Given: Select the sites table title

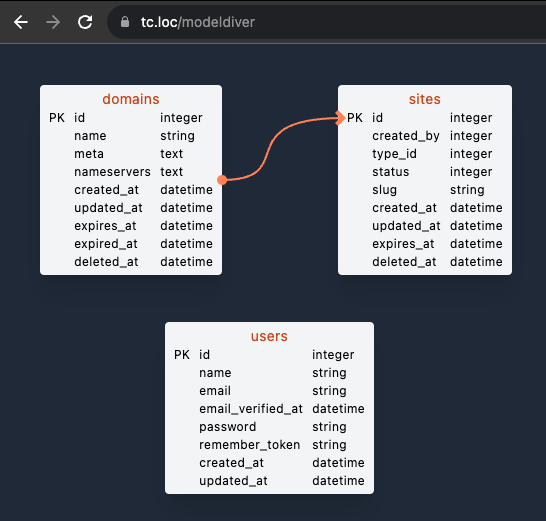Looking at the screenshot, I should (424, 99).
